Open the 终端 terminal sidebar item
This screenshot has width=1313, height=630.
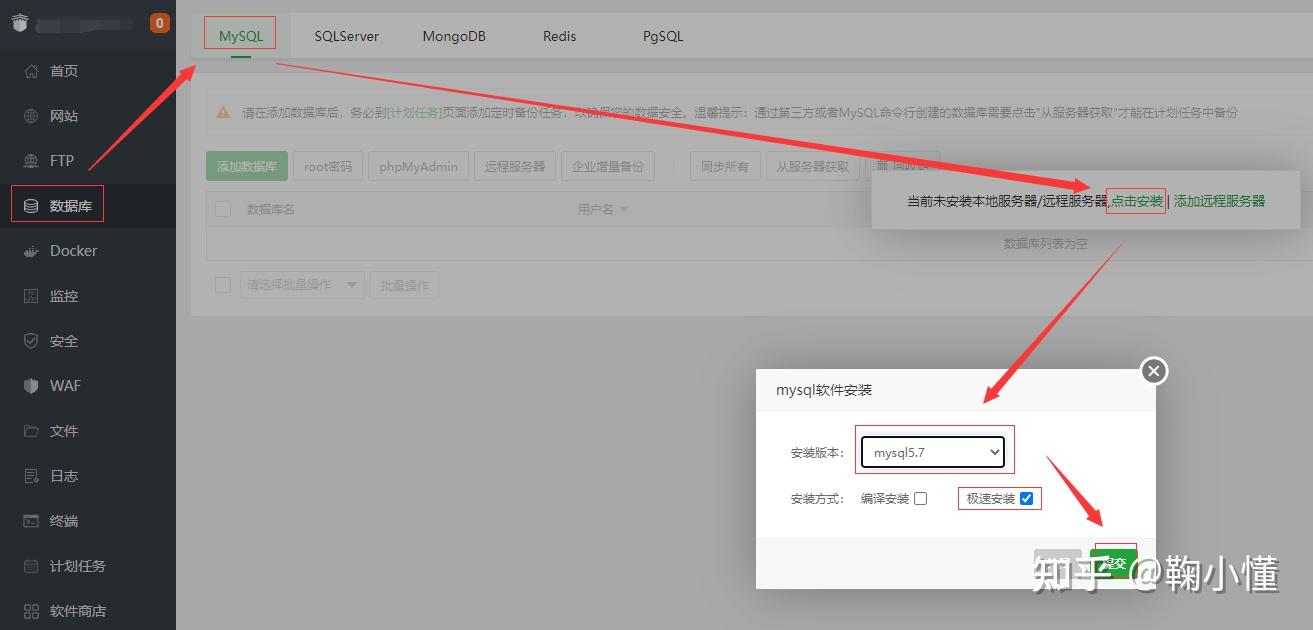(x=87, y=521)
